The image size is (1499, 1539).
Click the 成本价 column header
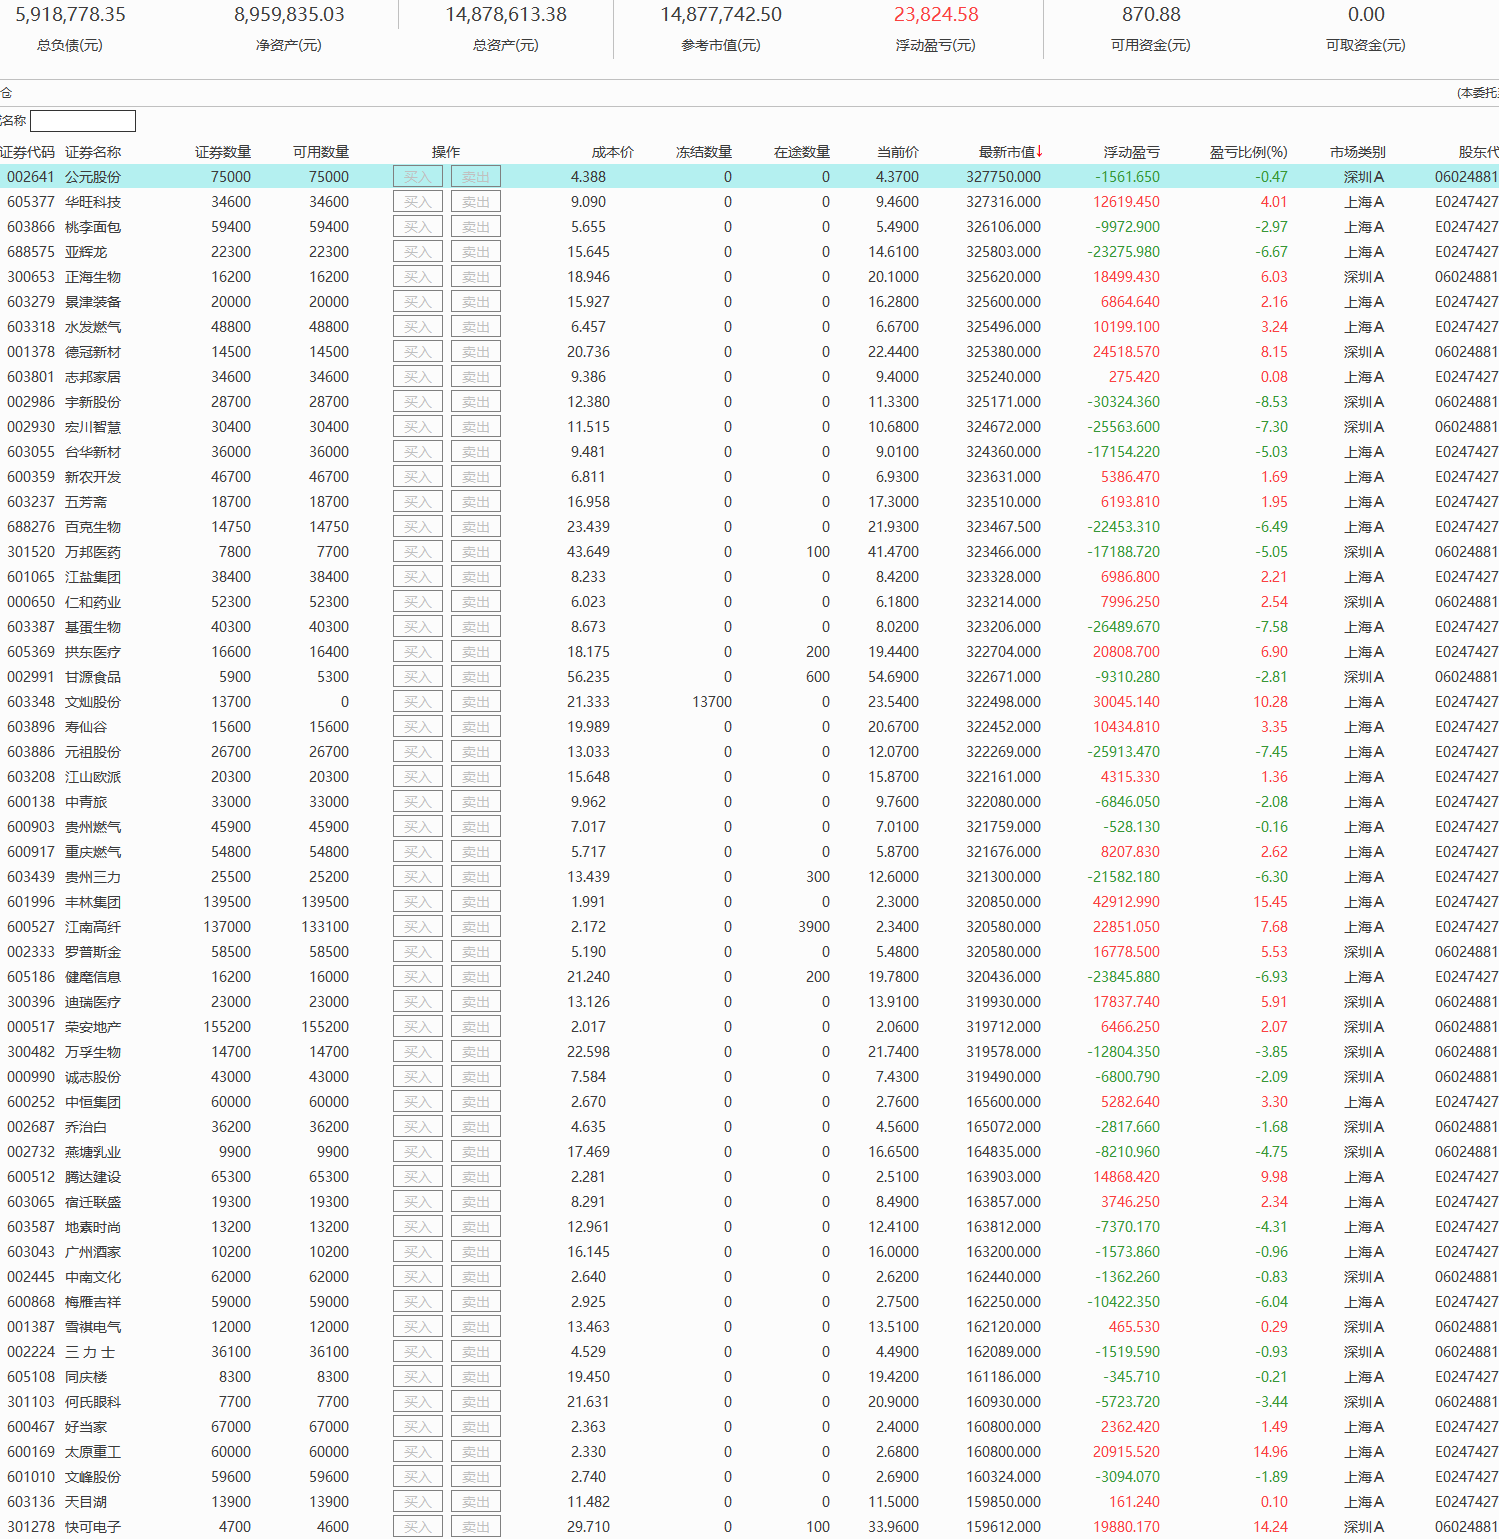coord(613,152)
